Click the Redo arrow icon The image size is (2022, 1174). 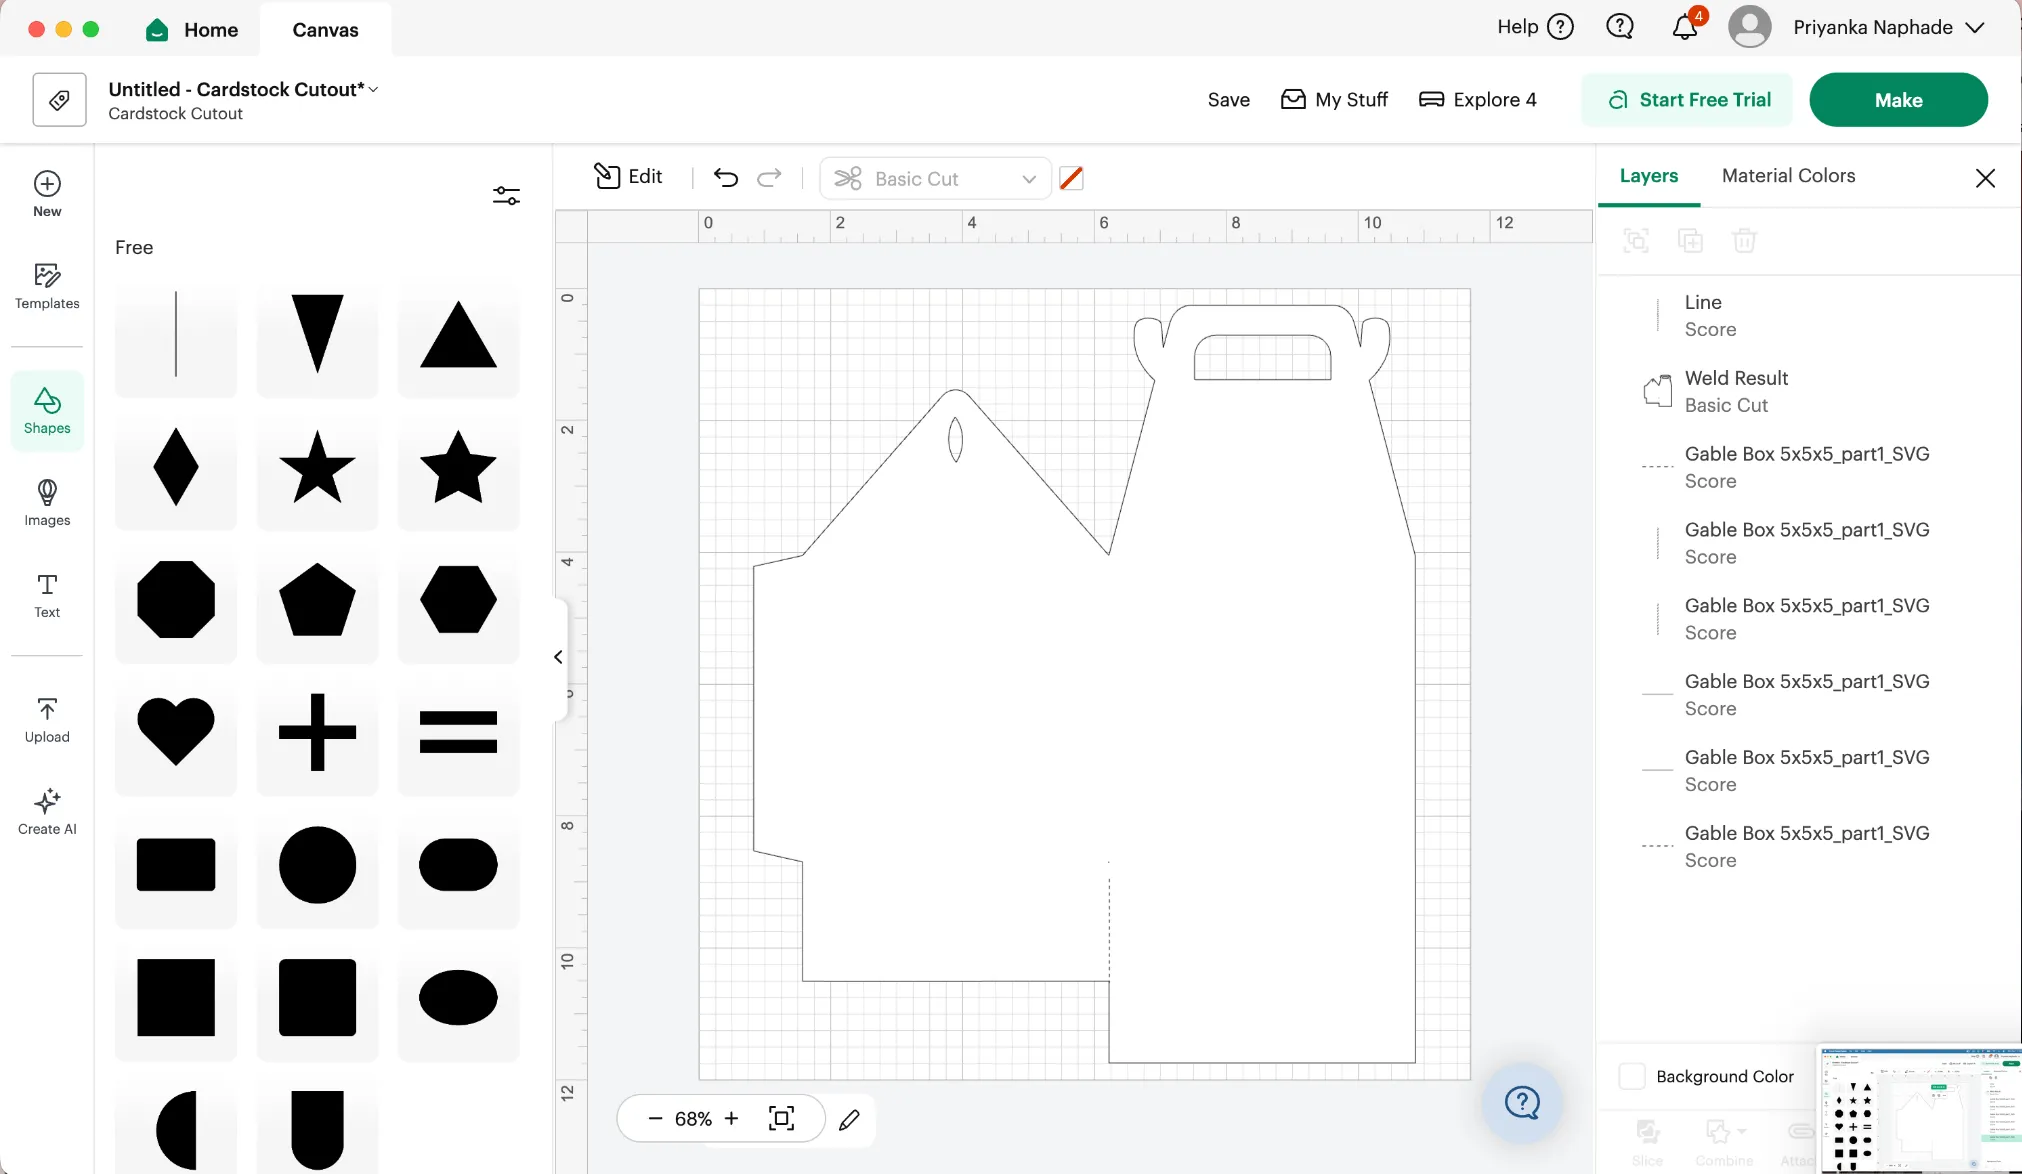click(769, 178)
